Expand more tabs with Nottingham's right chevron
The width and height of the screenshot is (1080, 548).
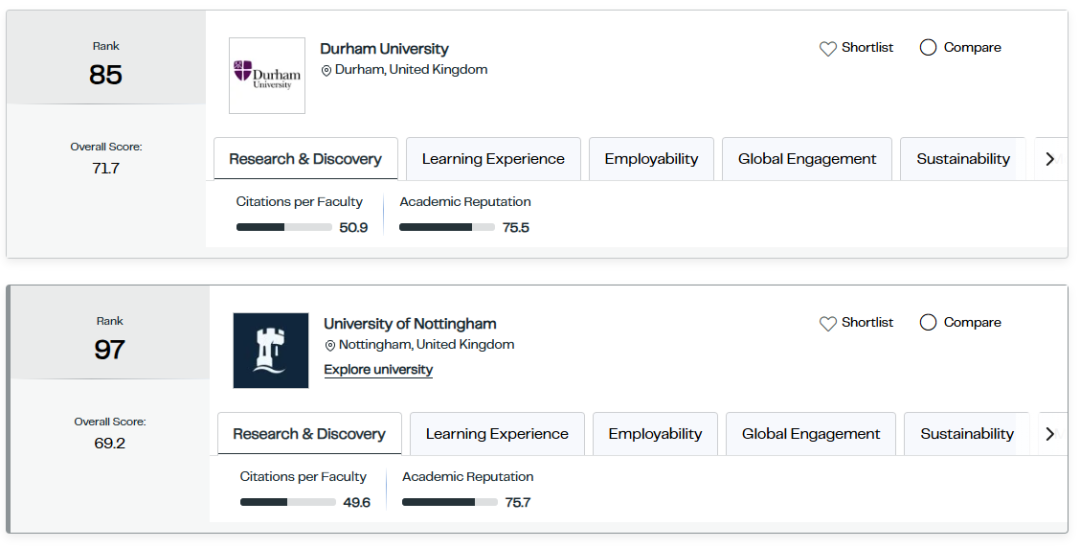click(x=1050, y=434)
